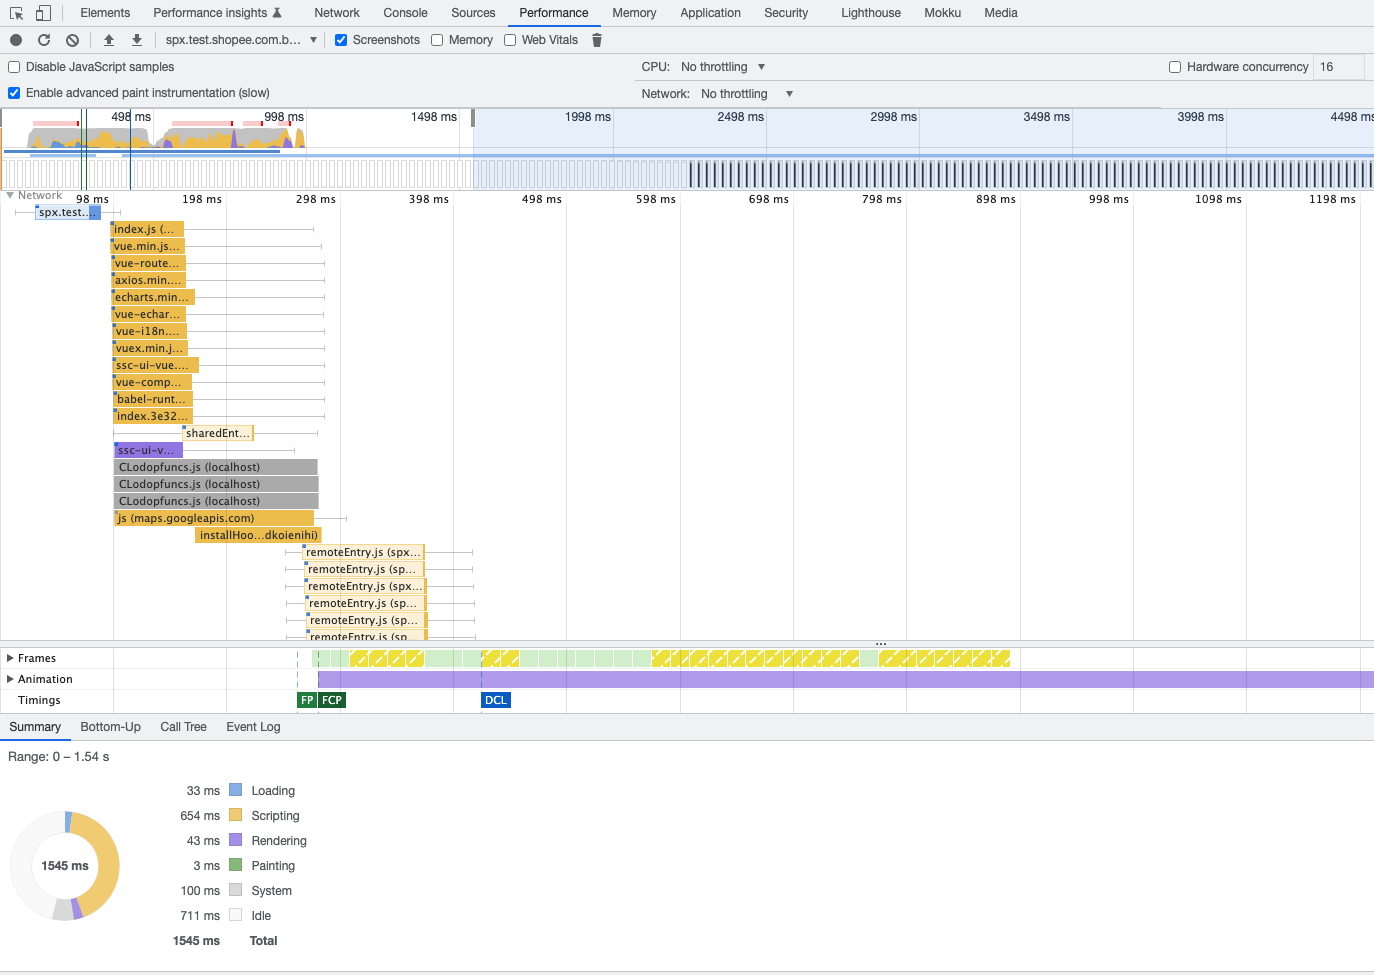Select the vue-i18n network request bar
The height and width of the screenshot is (975, 1374).
pyautogui.click(x=150, y=331)
